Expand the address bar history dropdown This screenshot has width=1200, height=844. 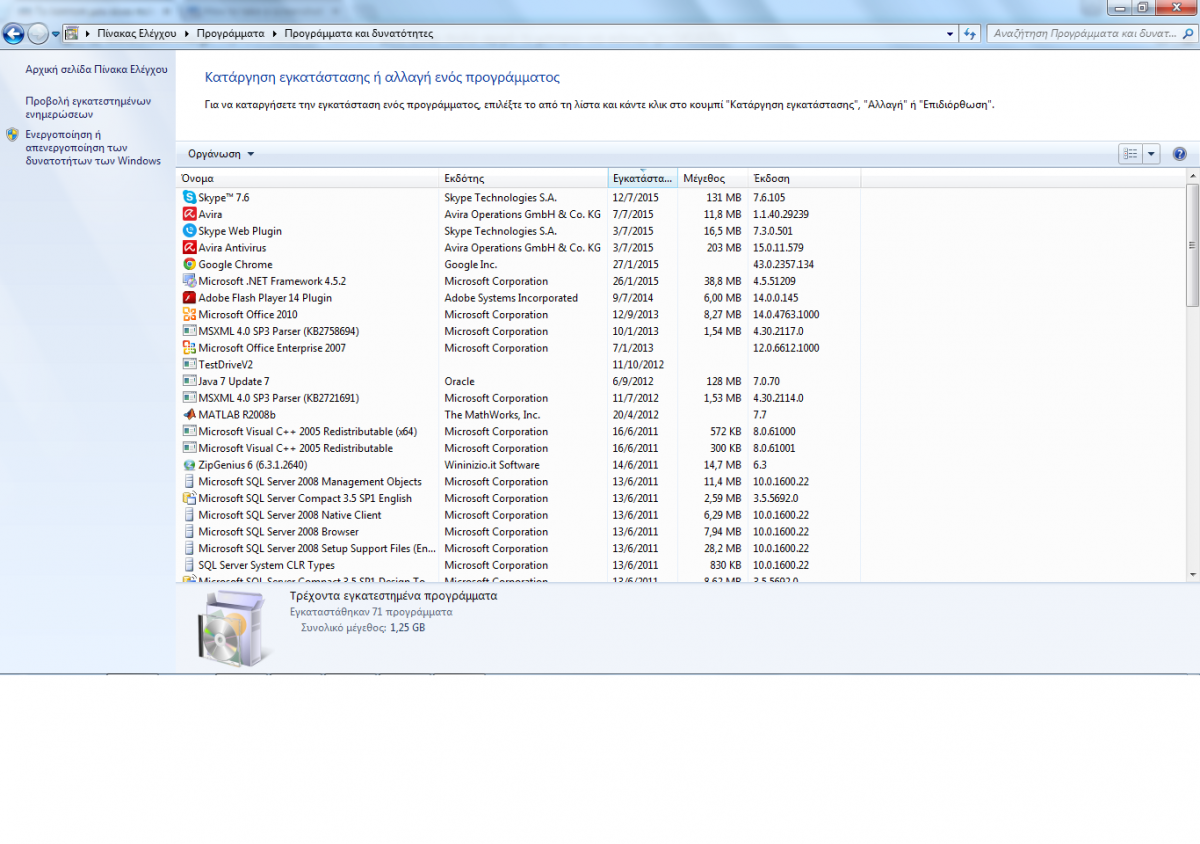[x=950, y=33]
